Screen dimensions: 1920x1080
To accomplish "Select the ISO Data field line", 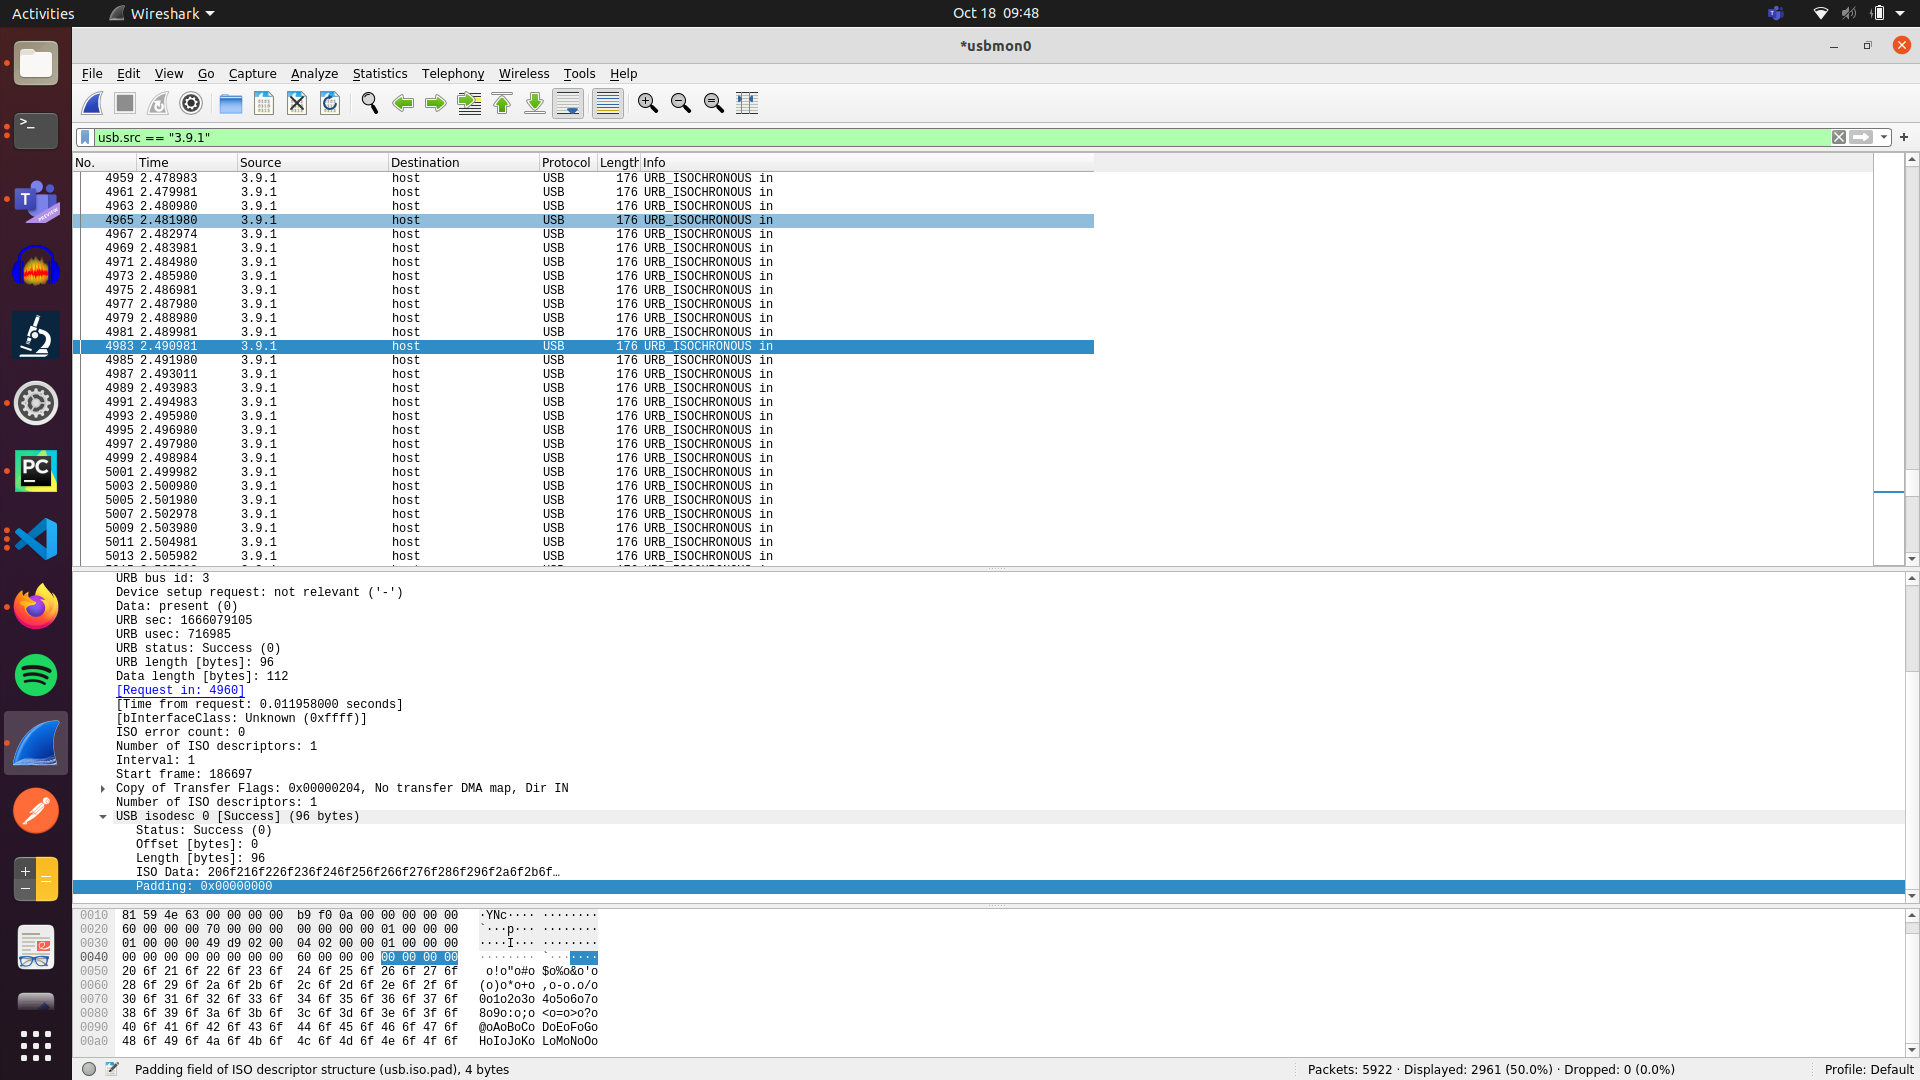I will coord(348,872).
